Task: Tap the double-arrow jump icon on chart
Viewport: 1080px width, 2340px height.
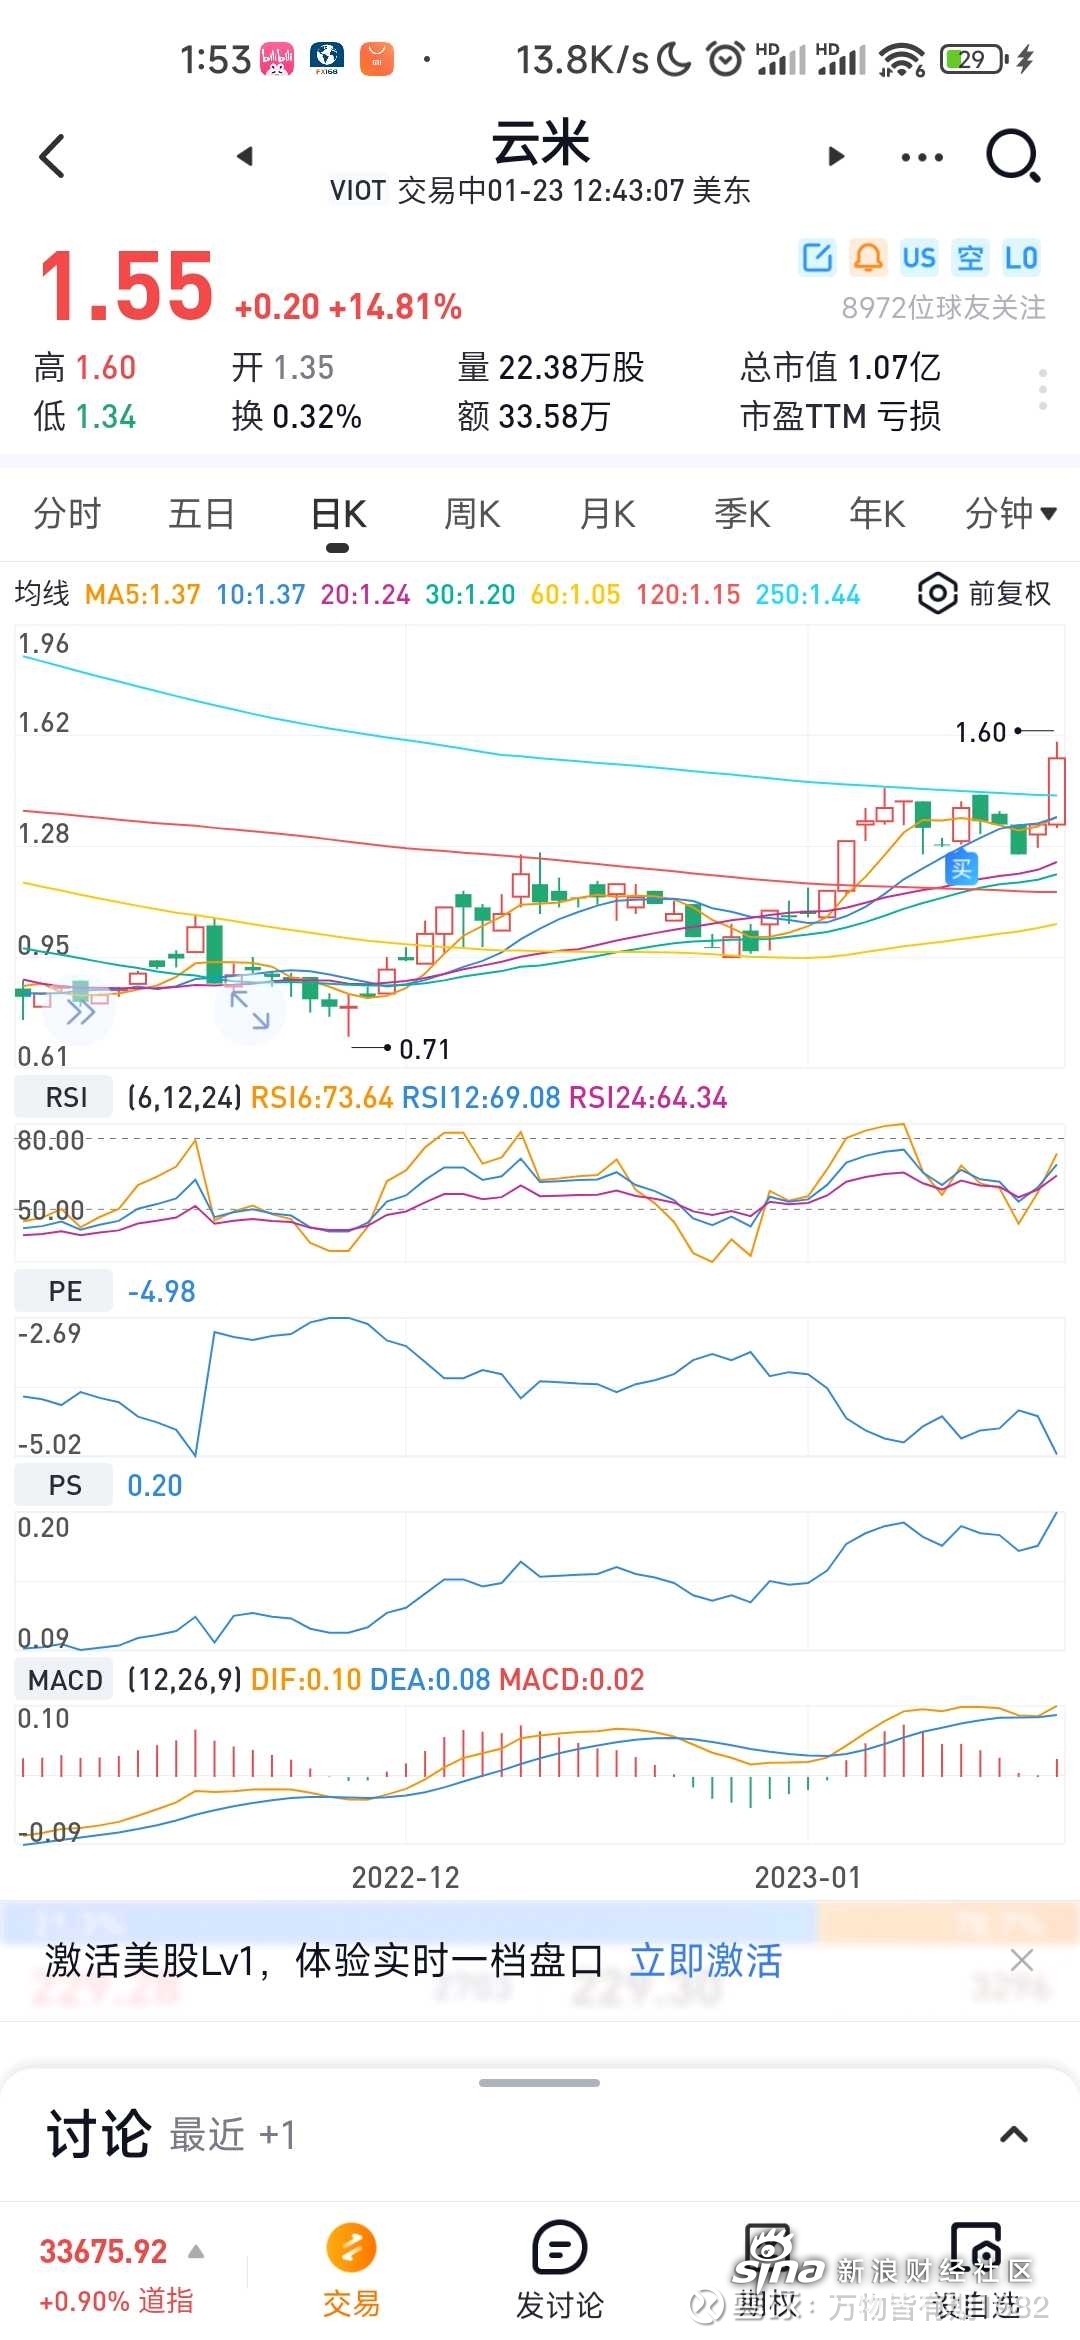Action: coord(80,1012)
